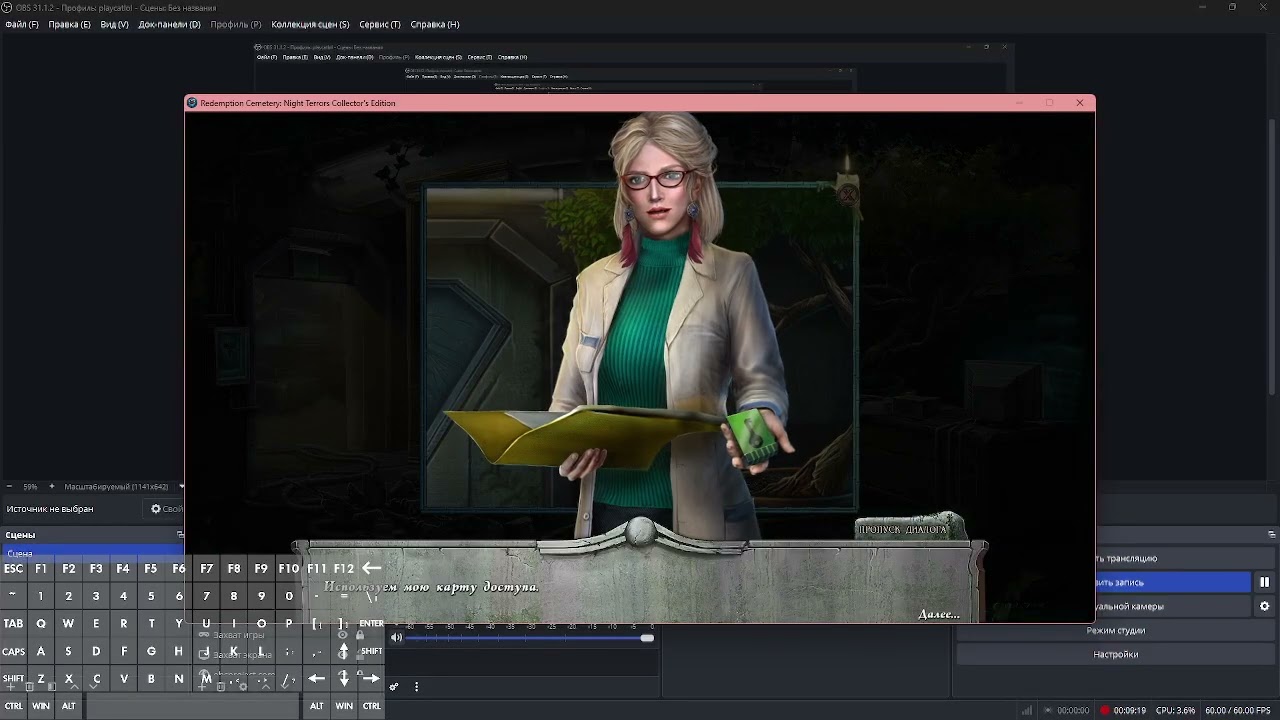The width and height of the screenshot is (1280, 720).
Task: Click the ENTER key on virtual keyboard
Action: (371, 623)
